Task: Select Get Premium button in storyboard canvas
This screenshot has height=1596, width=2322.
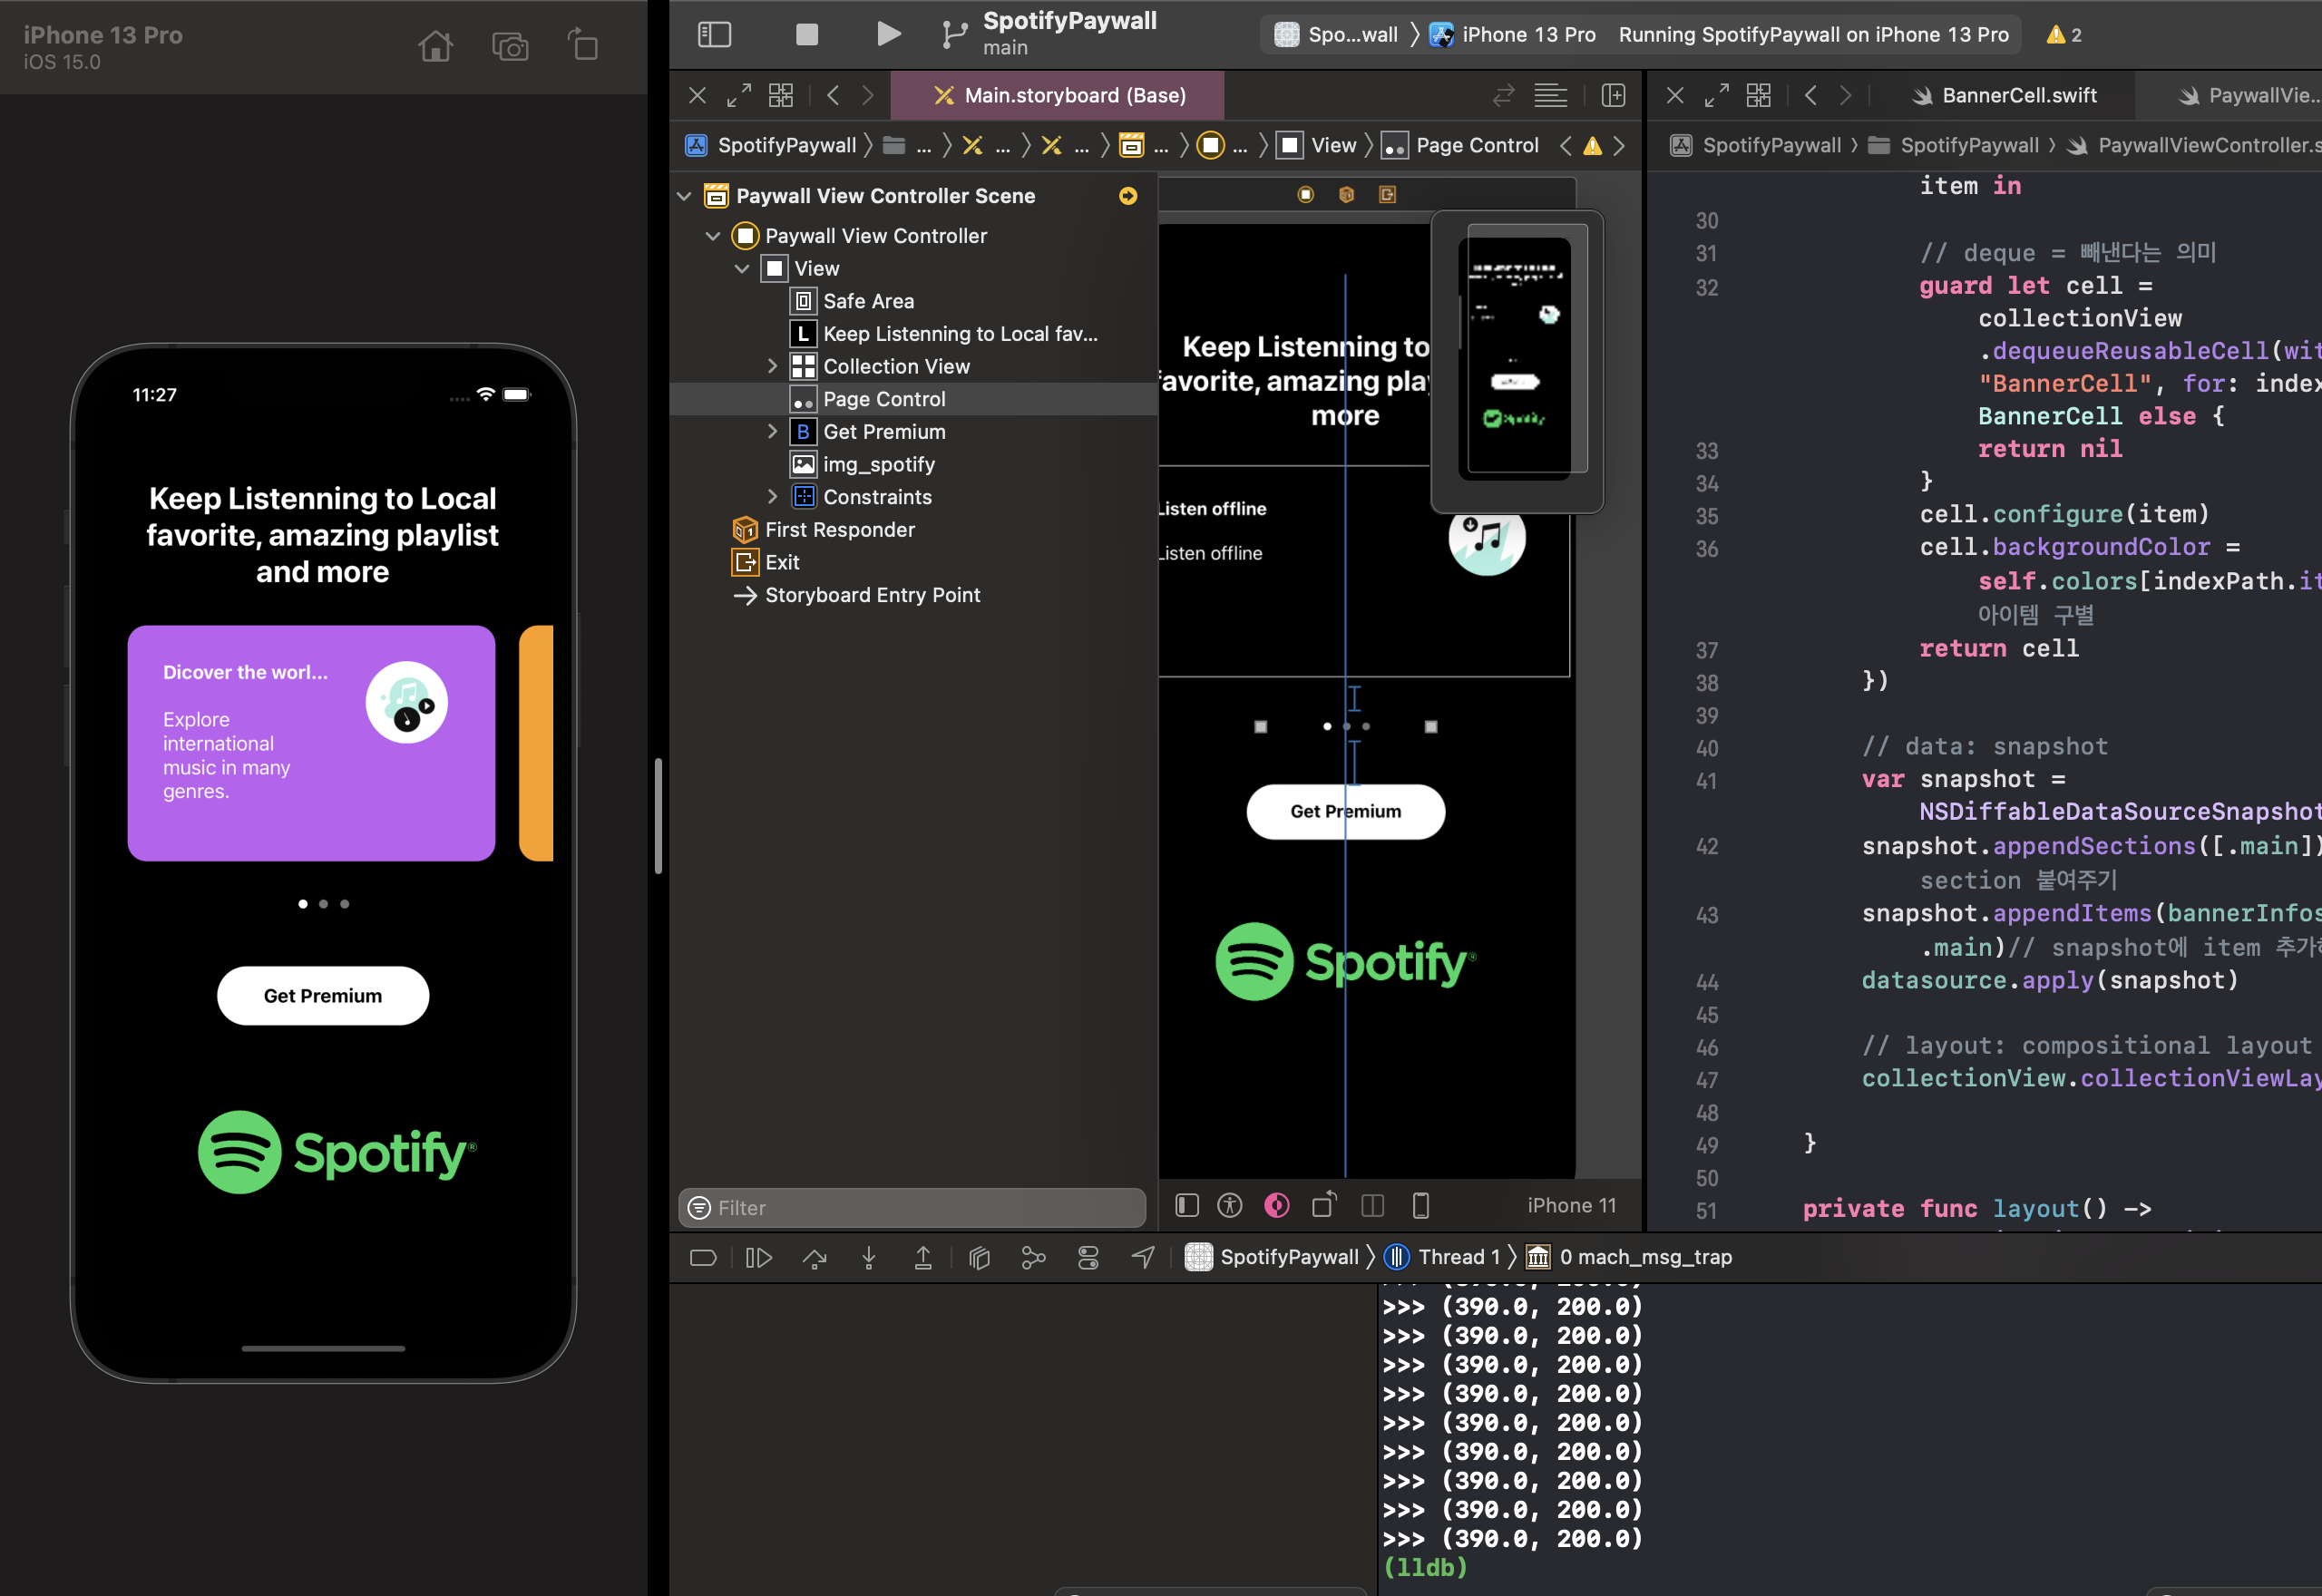Action: point(1345,811)
